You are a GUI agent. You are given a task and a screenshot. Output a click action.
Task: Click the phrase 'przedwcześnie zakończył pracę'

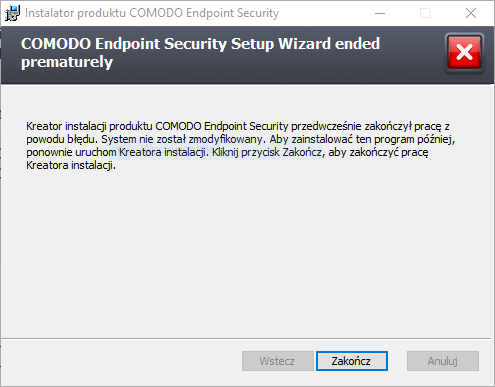(x=366, y=126)
